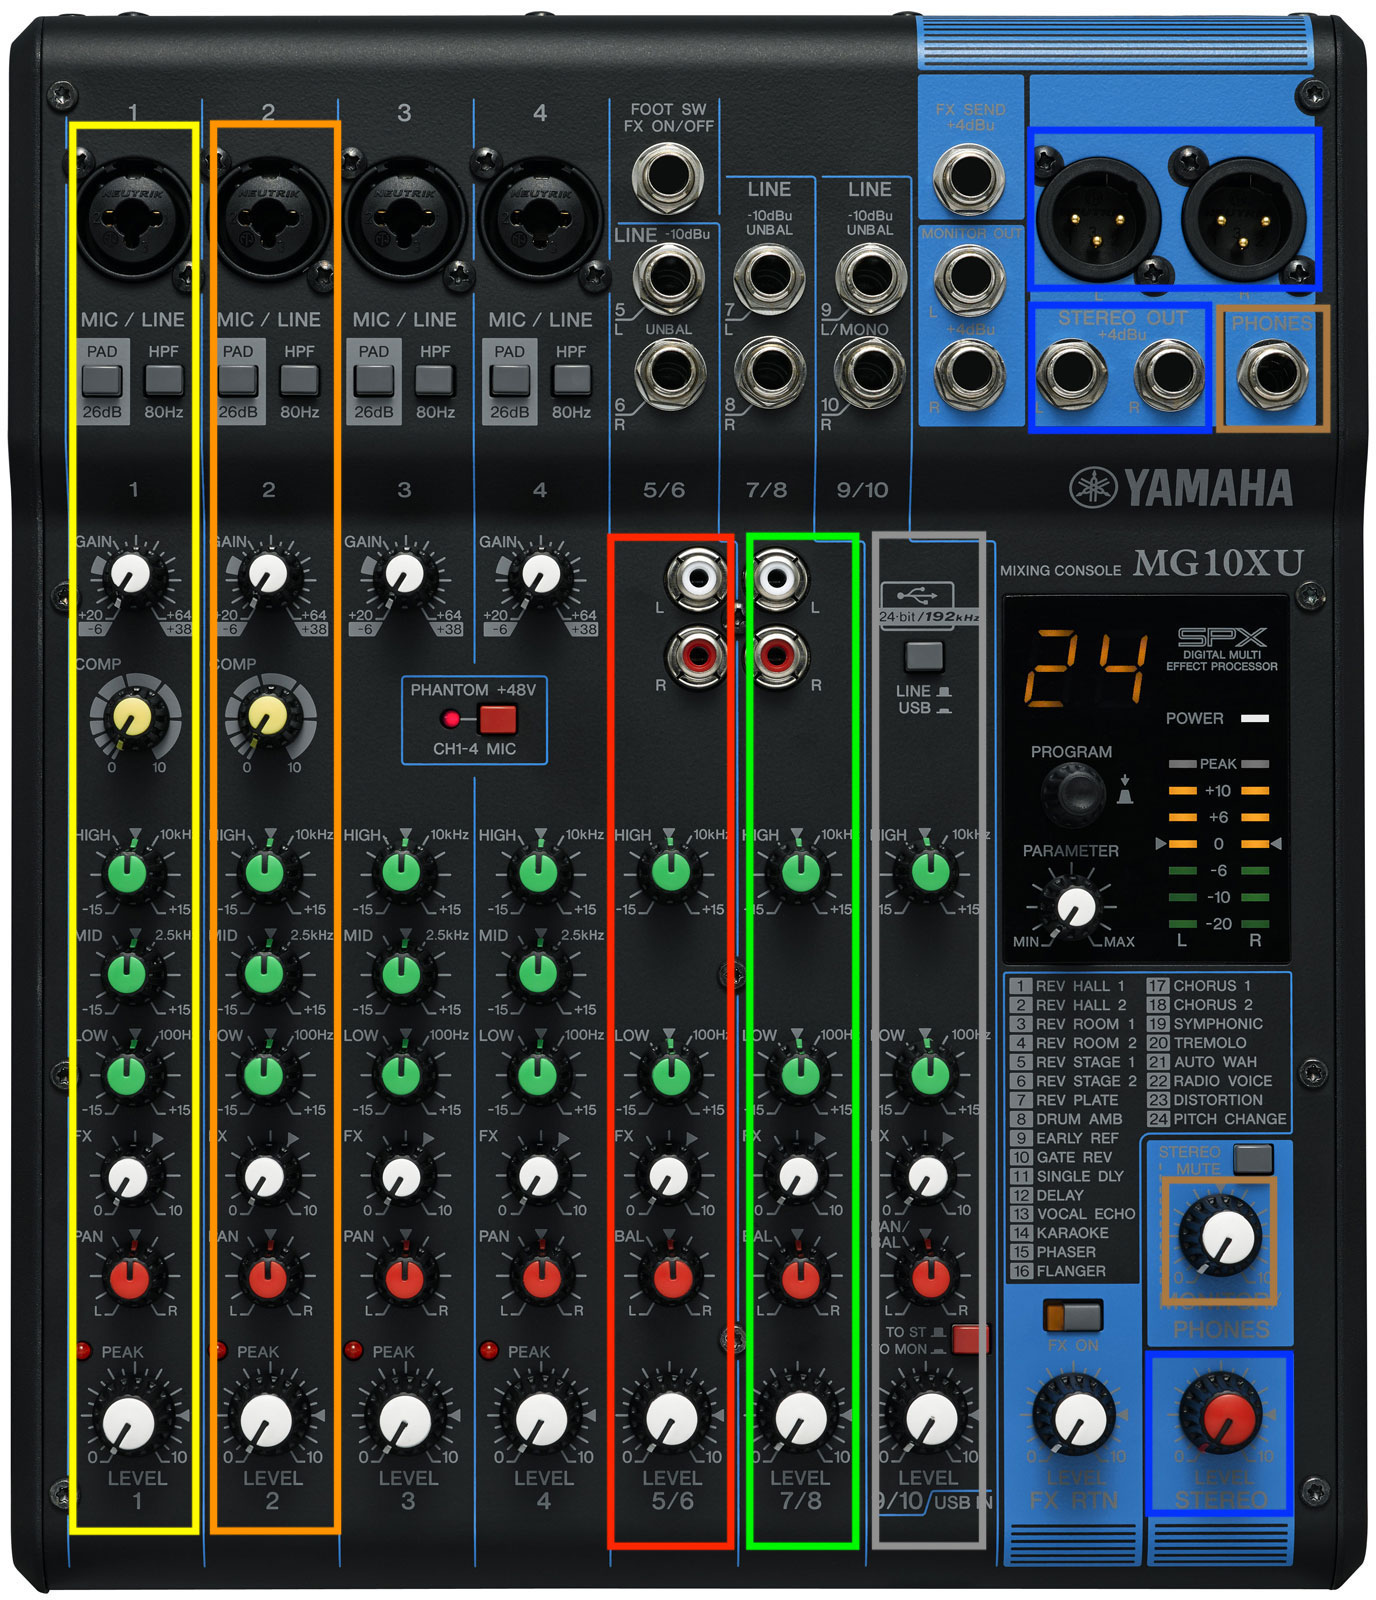Flip the TO ST / TO MON switch
1376x1600 pixels.
click(x=969, y=1339)
